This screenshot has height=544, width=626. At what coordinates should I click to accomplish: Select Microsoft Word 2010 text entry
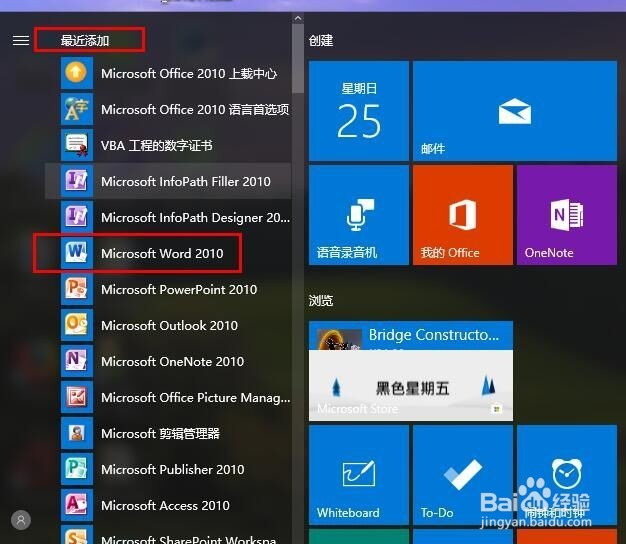[162, 253]
